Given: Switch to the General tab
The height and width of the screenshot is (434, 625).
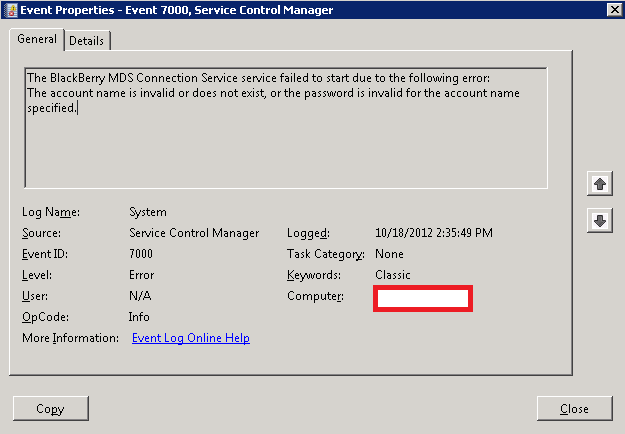Looking at the screenshot, I should [x=37, y=39].
